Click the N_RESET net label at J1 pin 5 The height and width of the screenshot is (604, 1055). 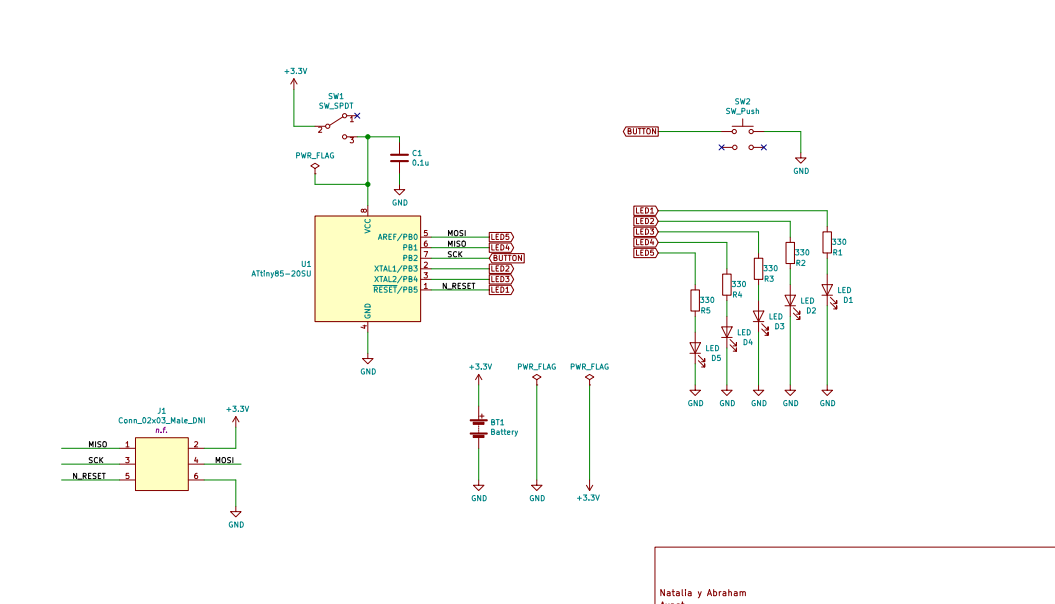click(89, 476)
